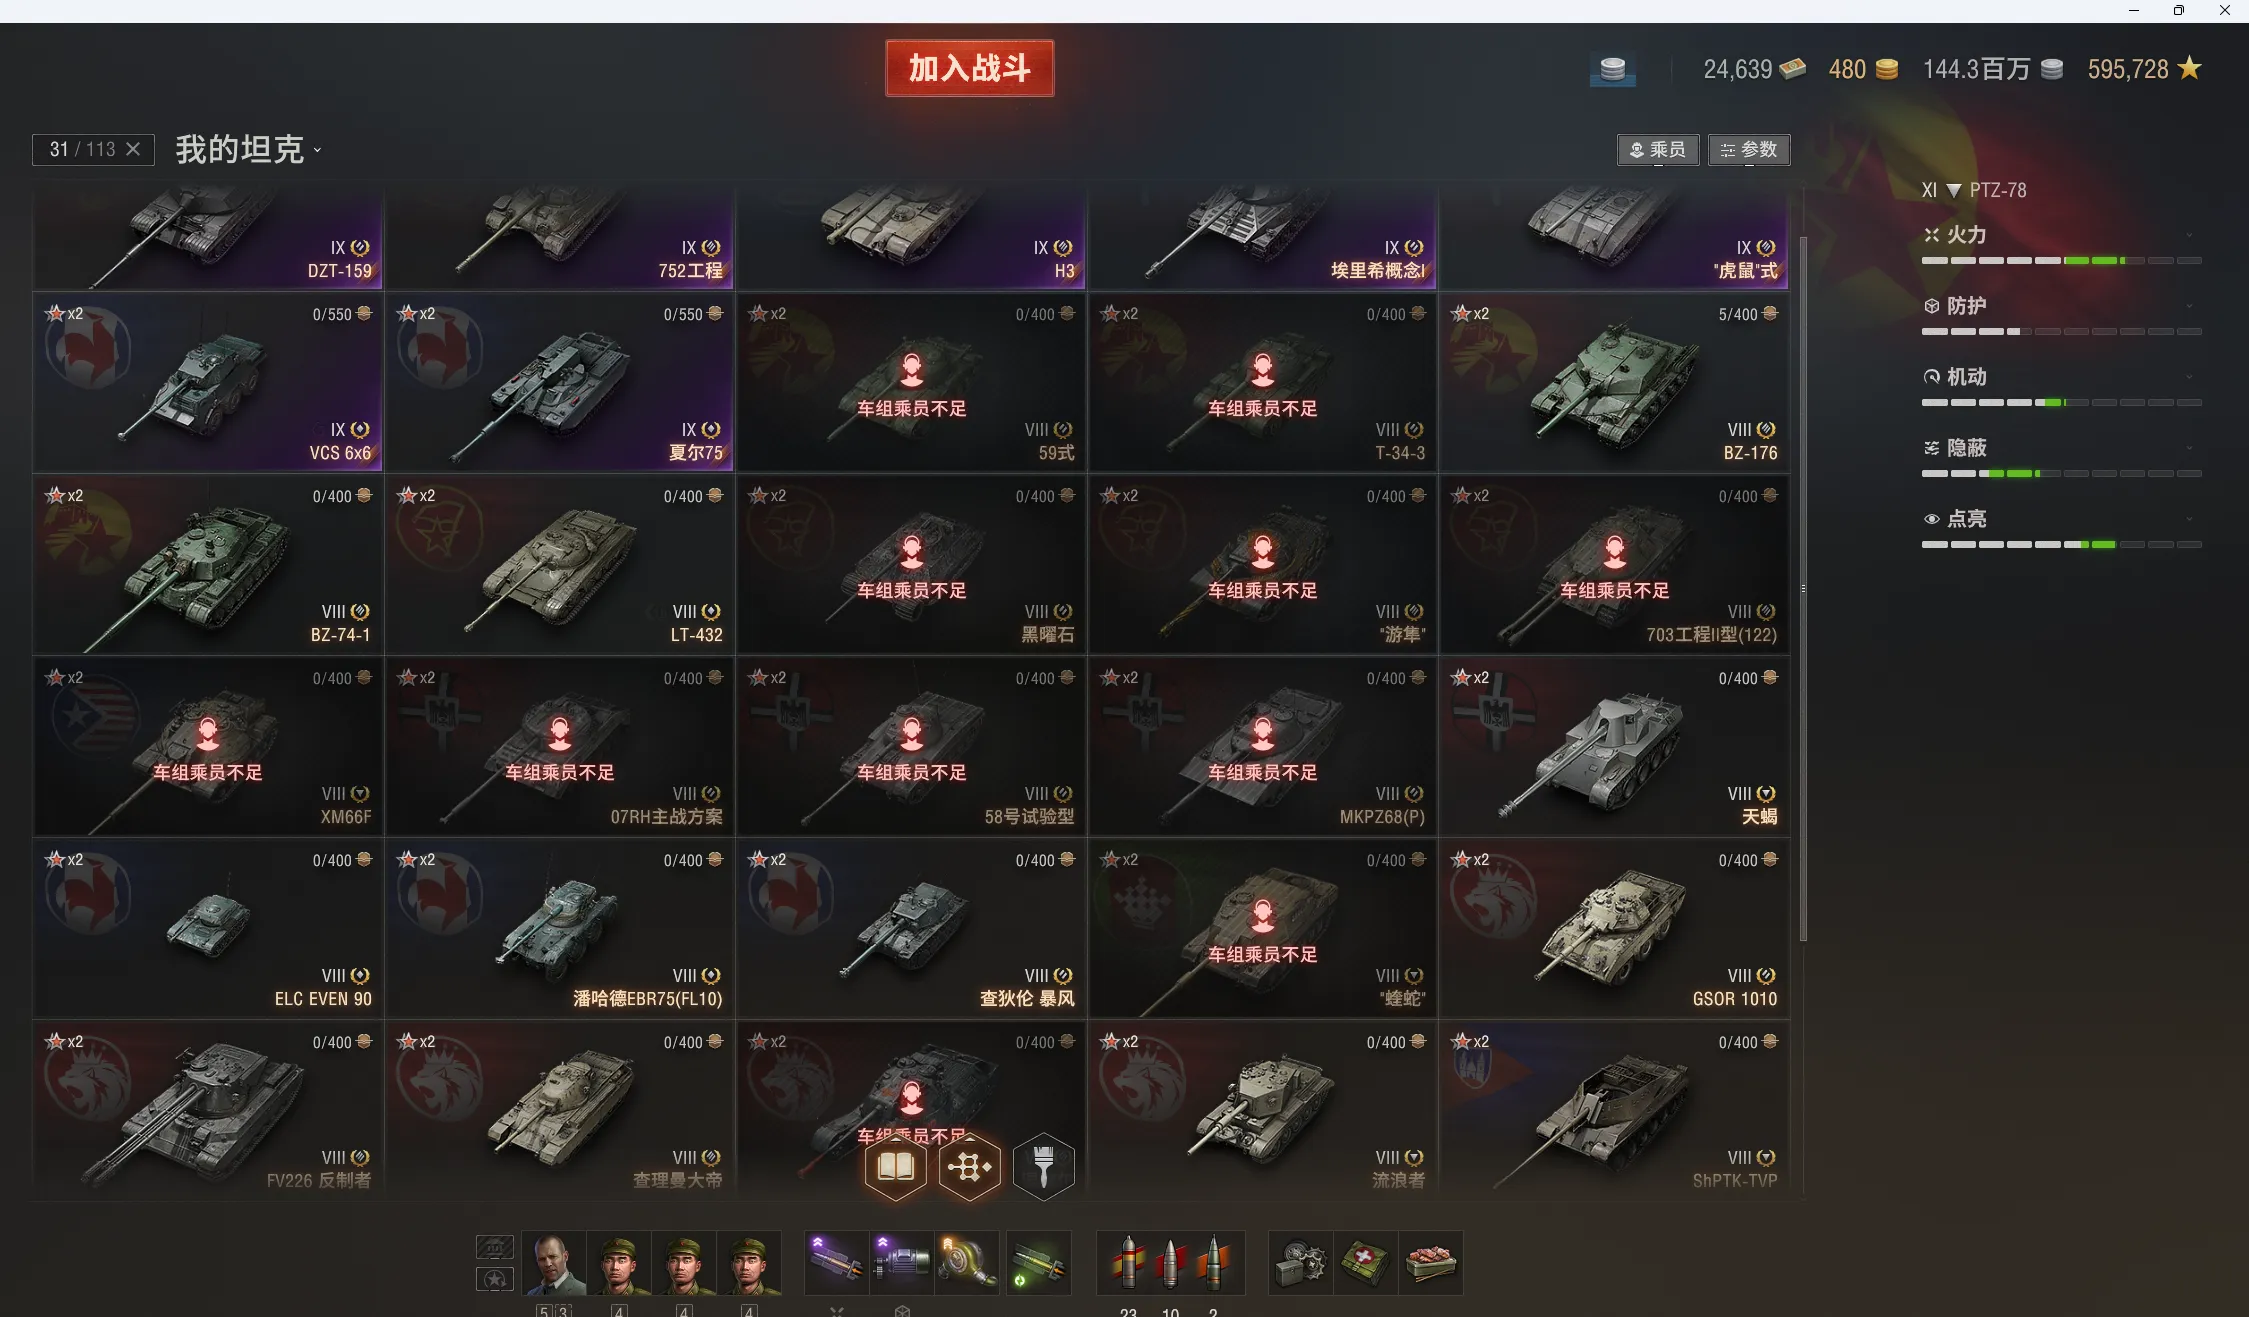The image size is (2249, 1317).
Task: Open the research tree hexagon icon
Action: click(x=969, y=1166)
